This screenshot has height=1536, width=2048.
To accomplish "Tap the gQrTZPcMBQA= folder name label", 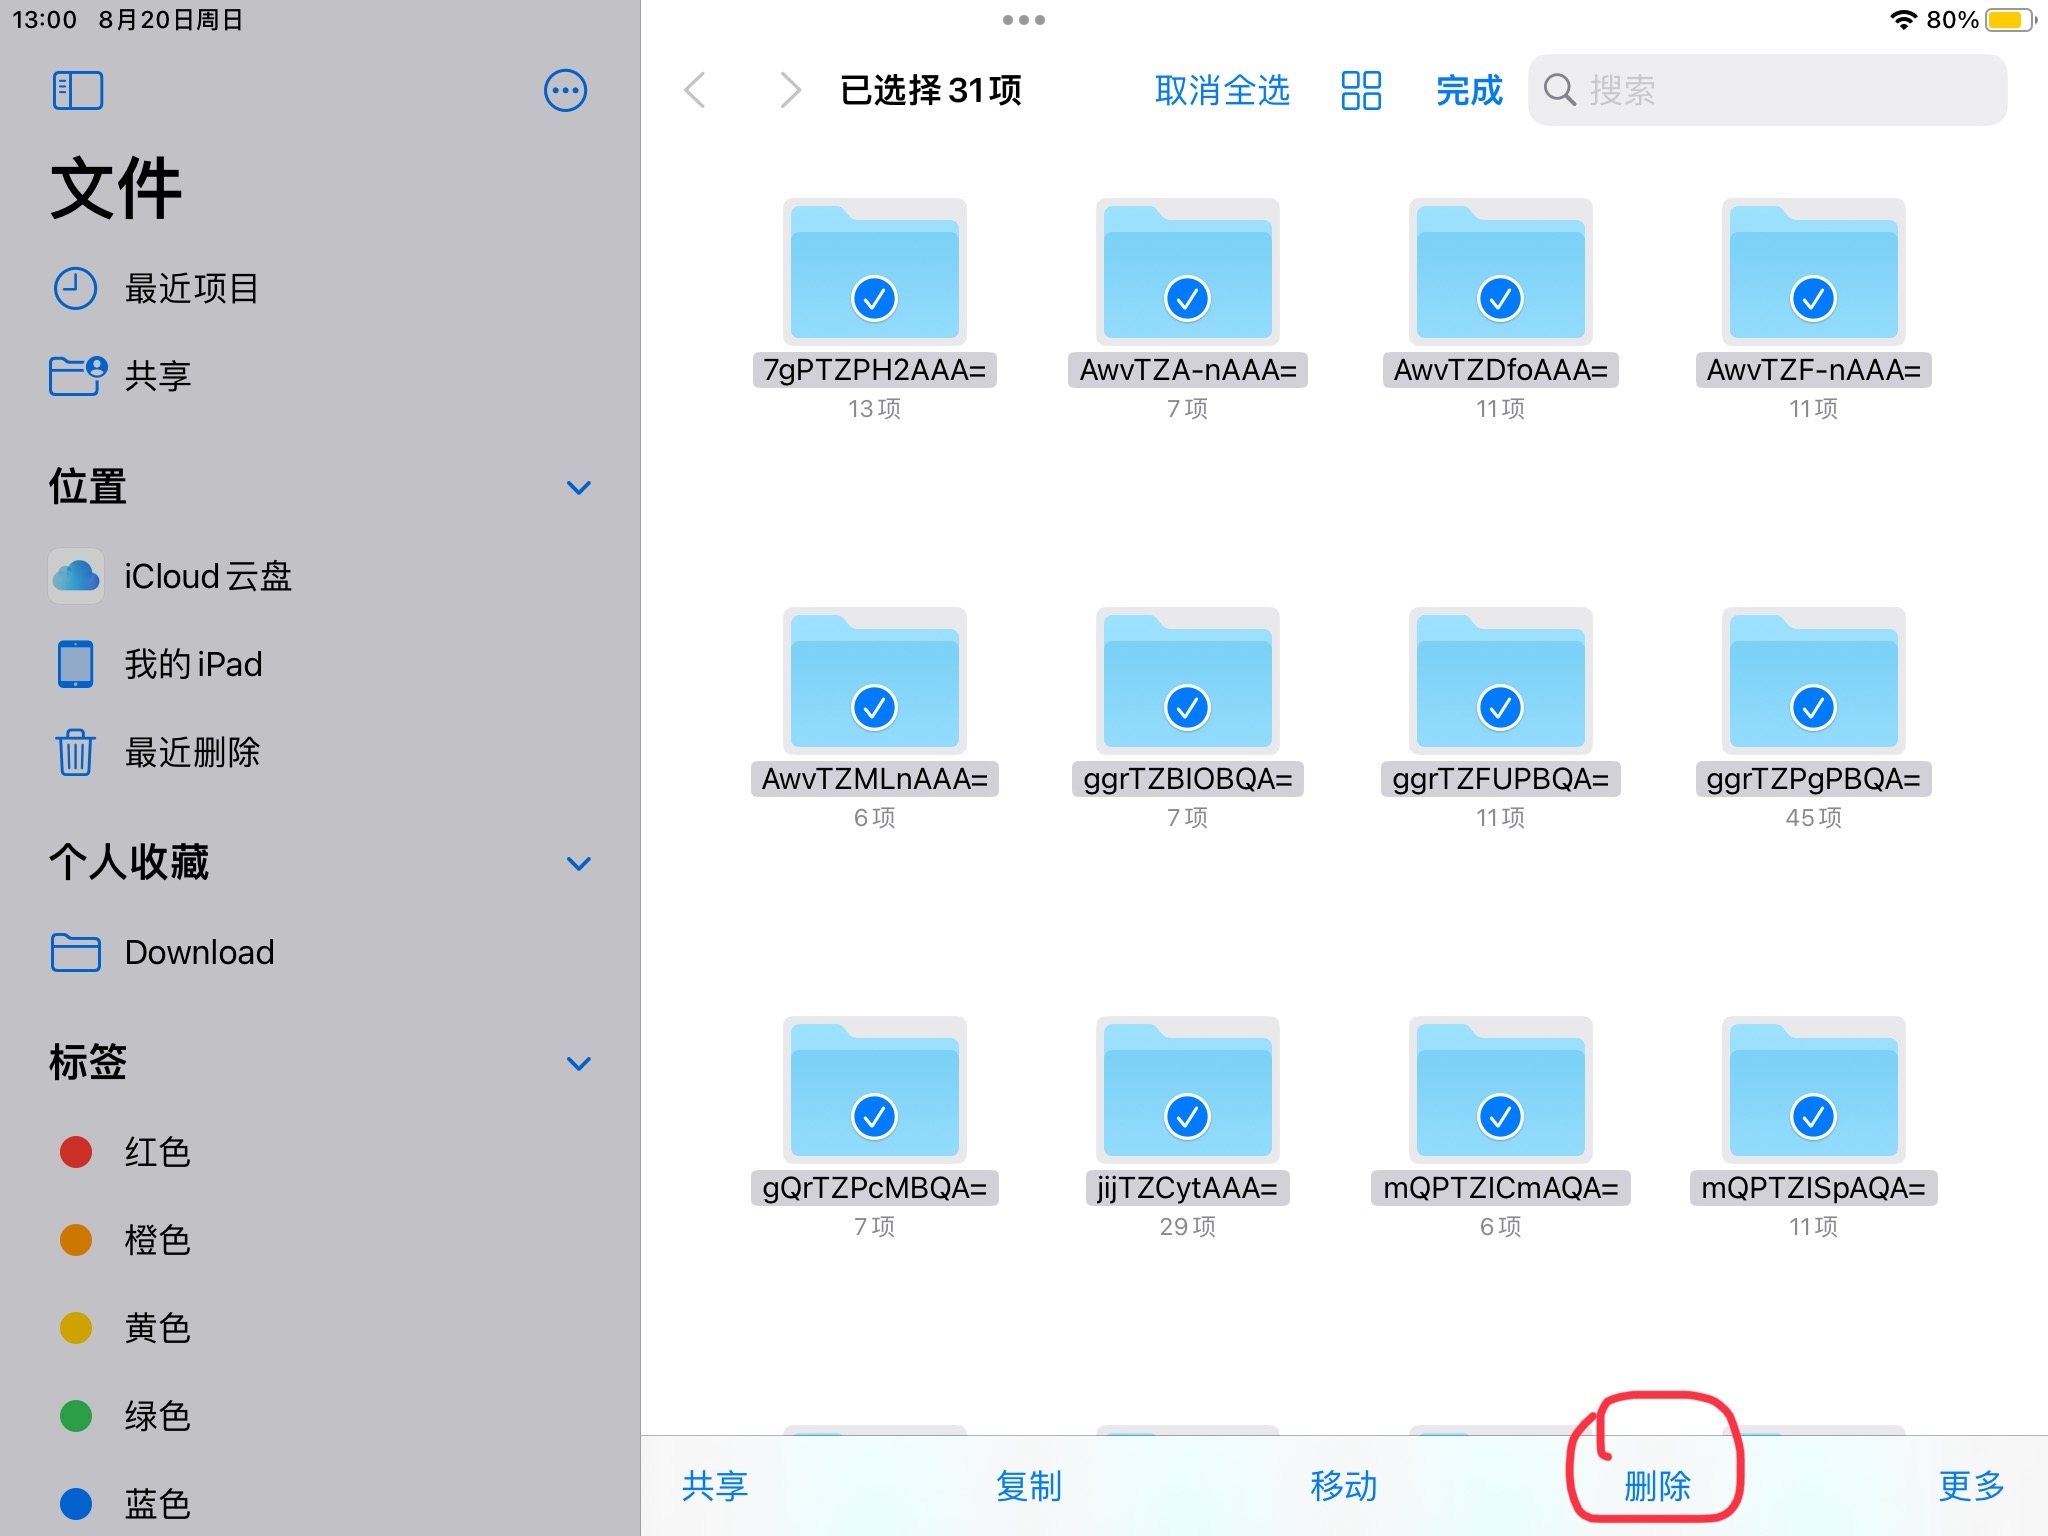I will click(x=875, y=1188).
